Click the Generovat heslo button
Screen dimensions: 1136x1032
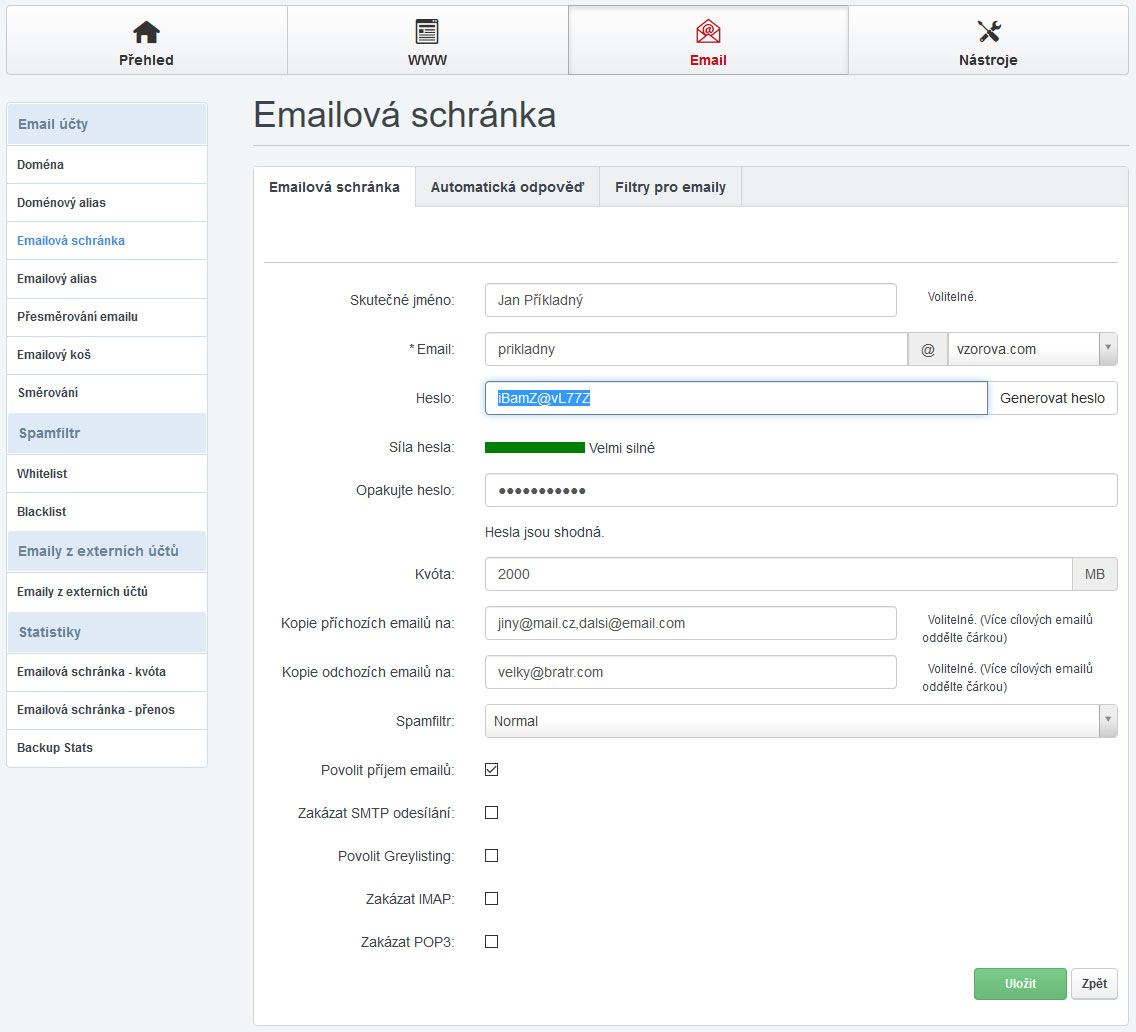1052,398
